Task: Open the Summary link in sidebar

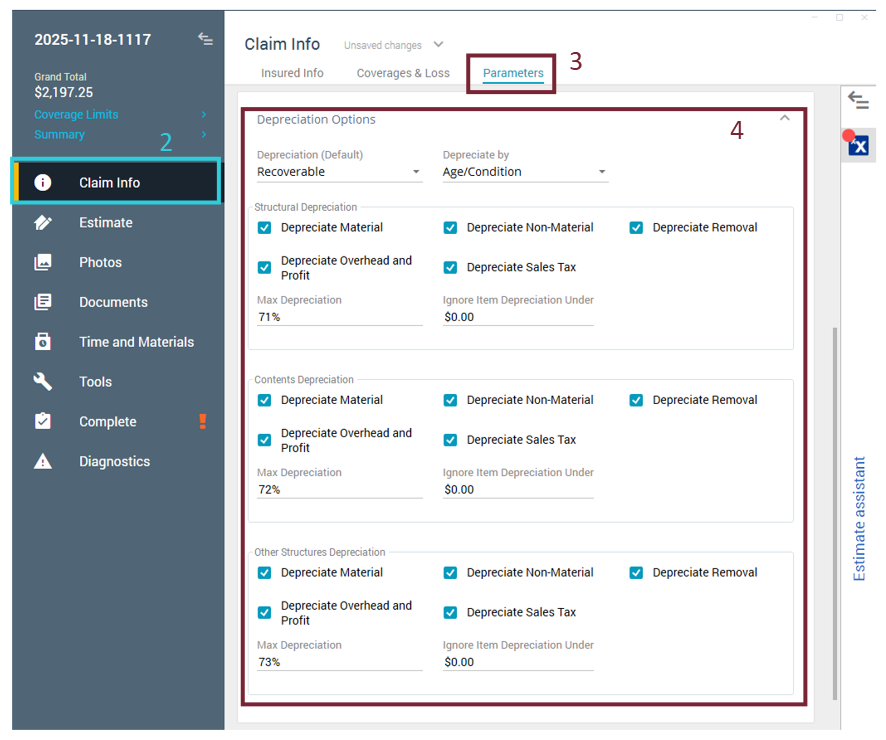Action: pyautogui.click(x=60, y=135)
